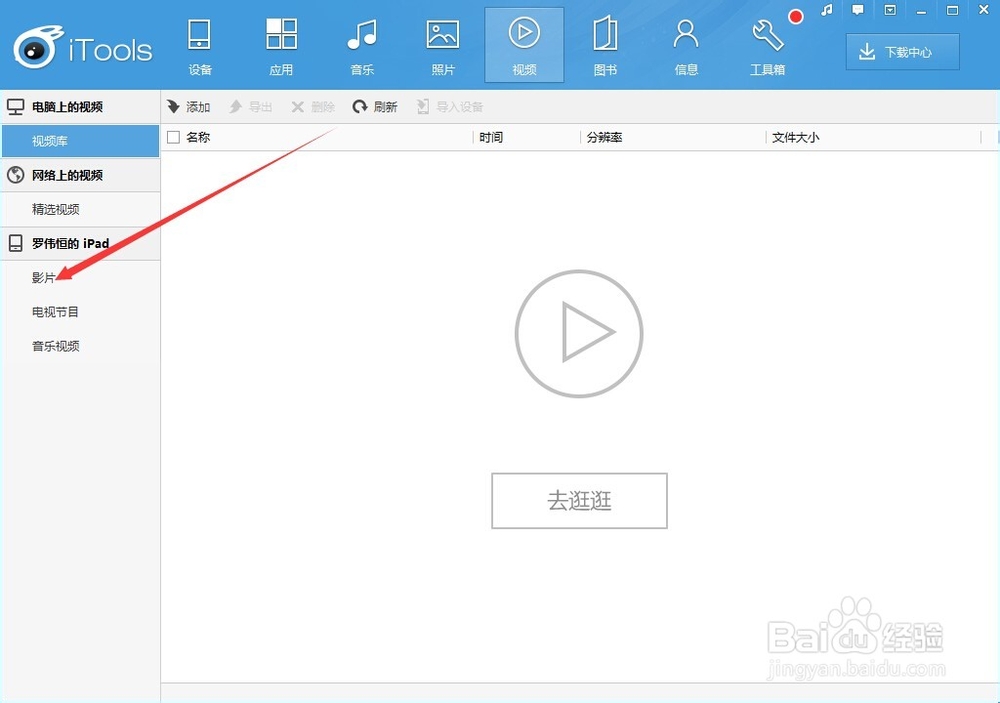Click 导入设备 (Import to device) button
This screenshot has width=1000, height=703.
click(x=450, y=107)
